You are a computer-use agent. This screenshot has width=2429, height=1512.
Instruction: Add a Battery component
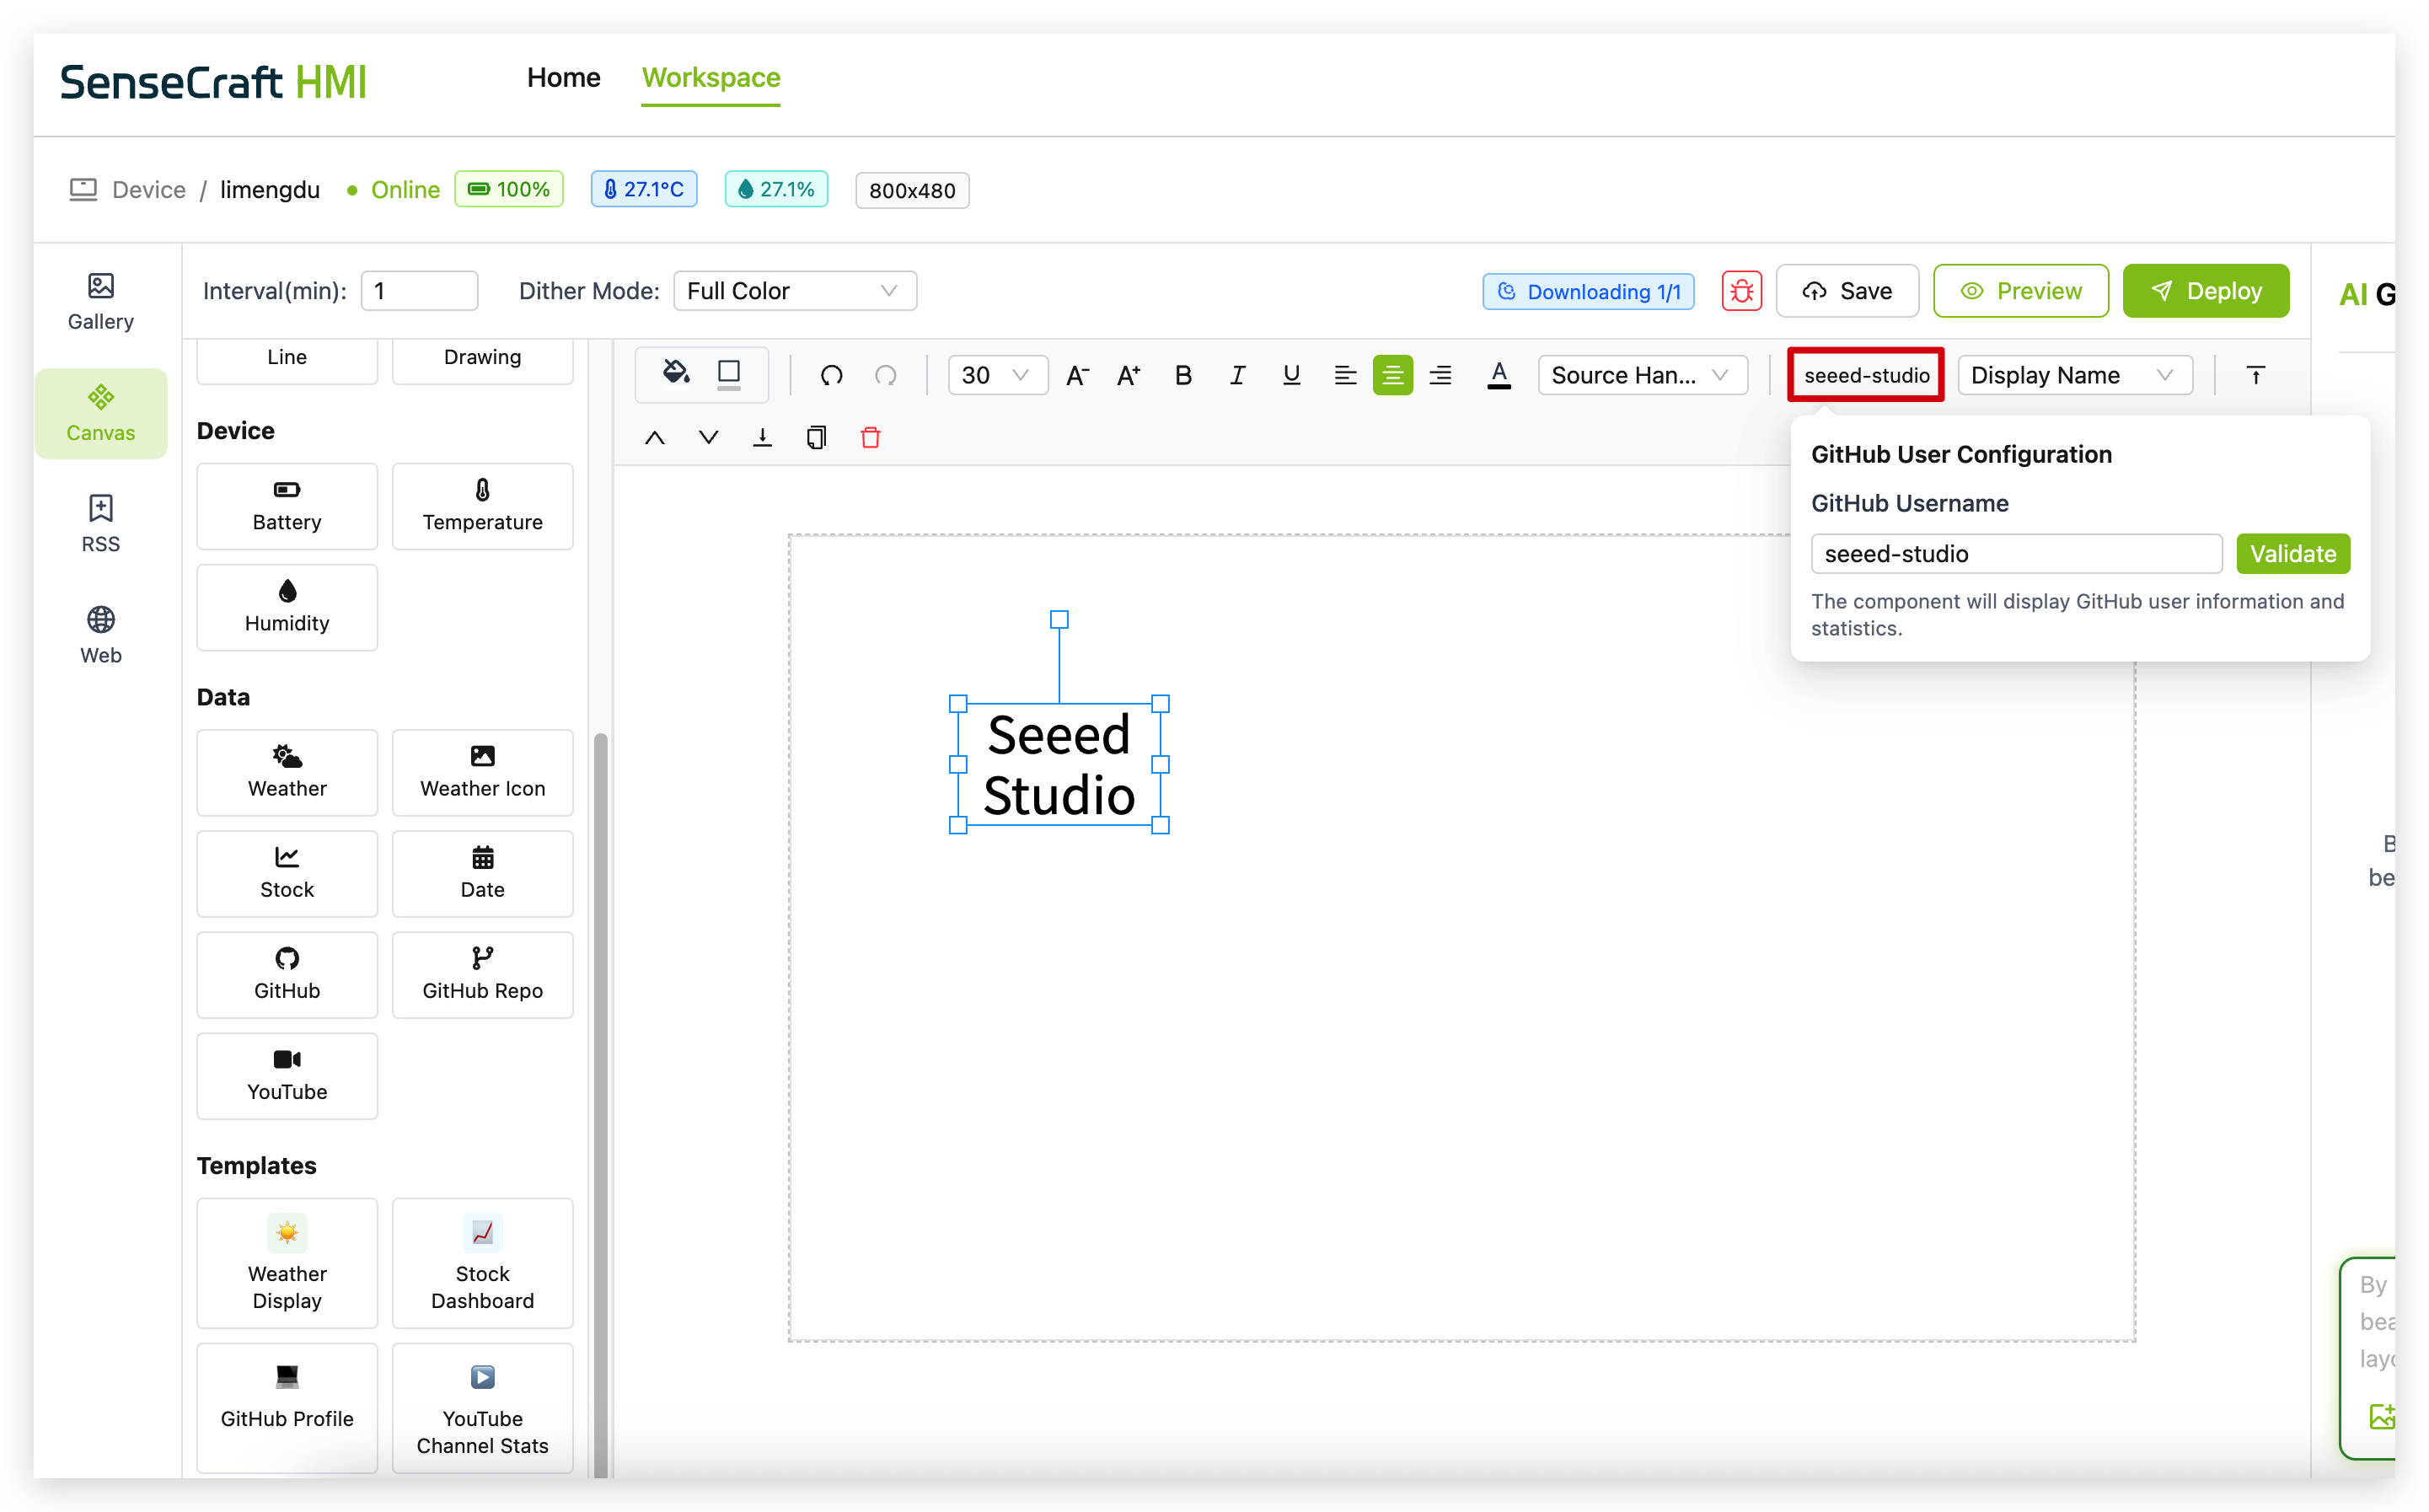tap(287, 506)
